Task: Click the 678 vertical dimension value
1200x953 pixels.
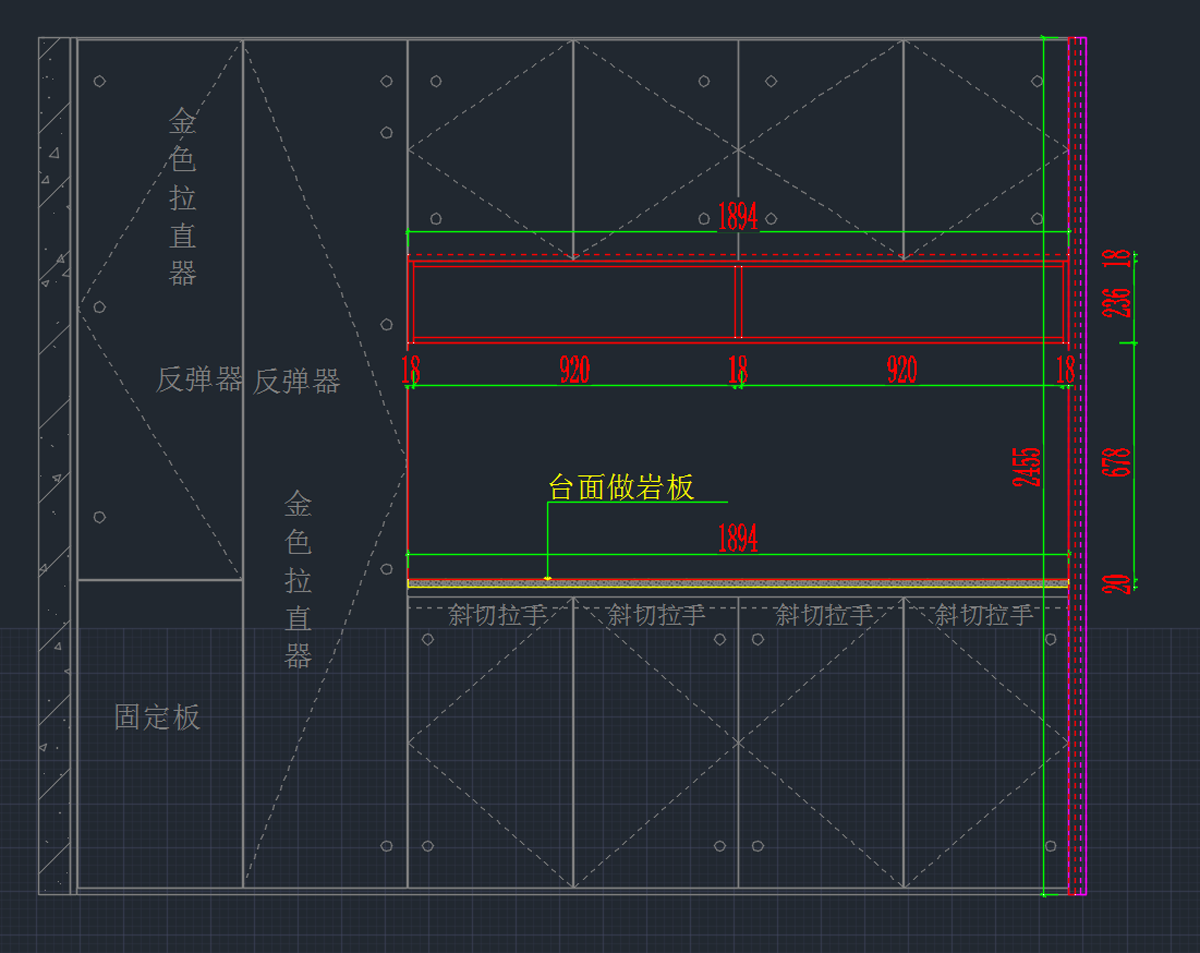Action: point(1119,462)
